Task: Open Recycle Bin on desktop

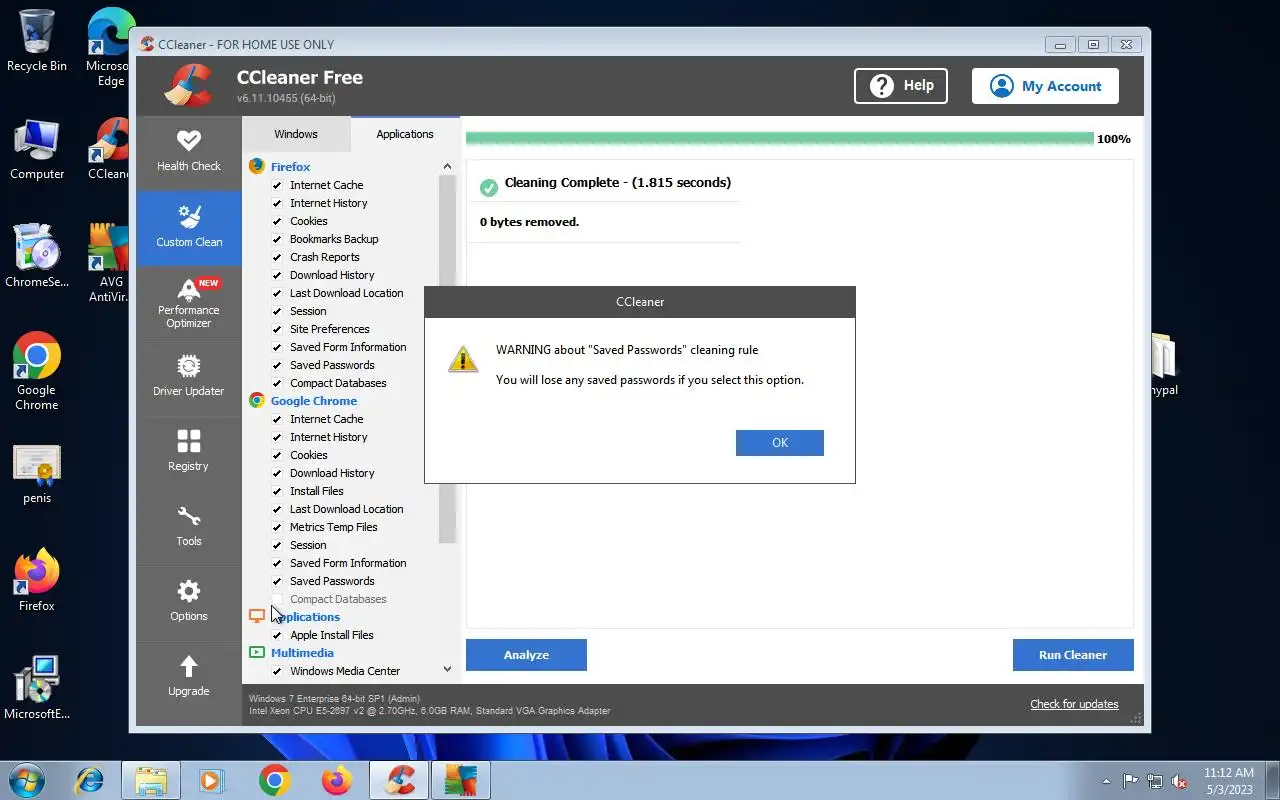Action: point(37,42)
